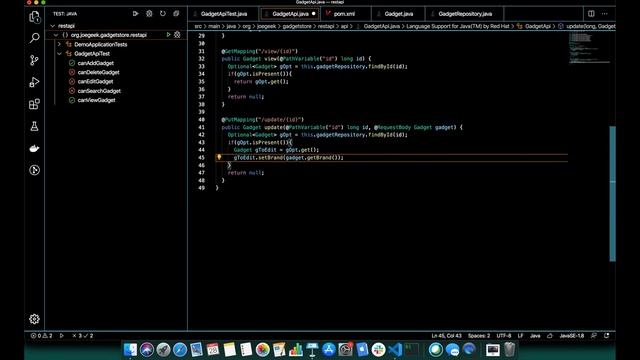Open Visual Studio Code from the Dock
Image resolution: width=640 pixels, height=360 pixels.
[395, 349]
